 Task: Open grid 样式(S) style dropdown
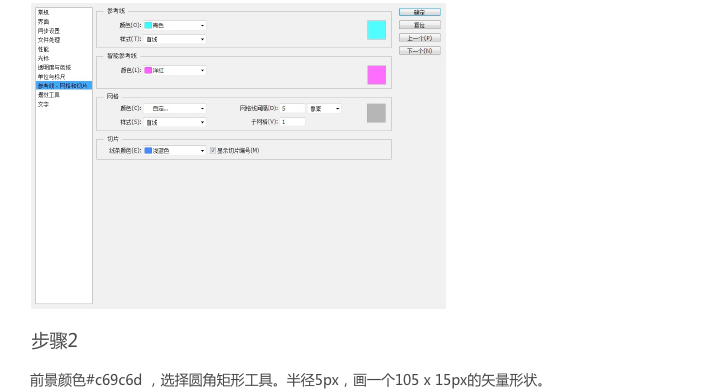[174, 122]
